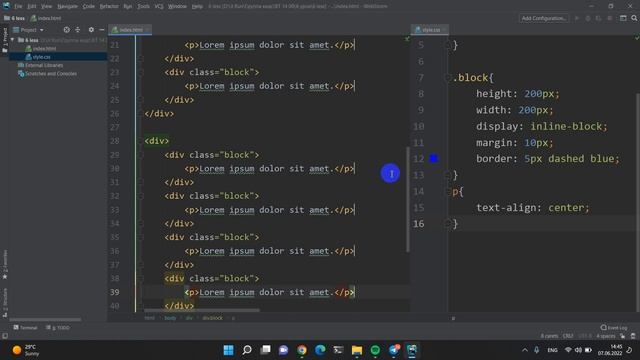The height and width of the screenshot is (360, 640).
Task: Open the Project panel settings gear
Action: click(x=91, y=30)
